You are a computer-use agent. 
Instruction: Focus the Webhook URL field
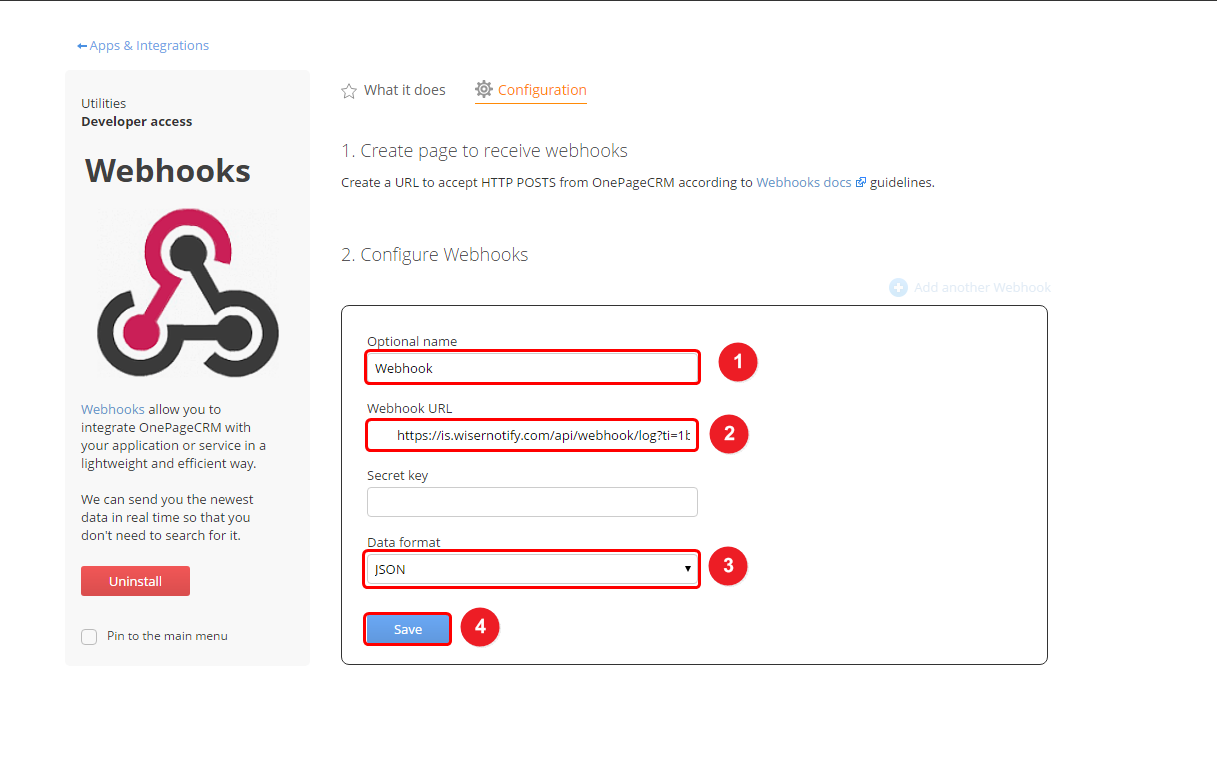click(532, 435)
